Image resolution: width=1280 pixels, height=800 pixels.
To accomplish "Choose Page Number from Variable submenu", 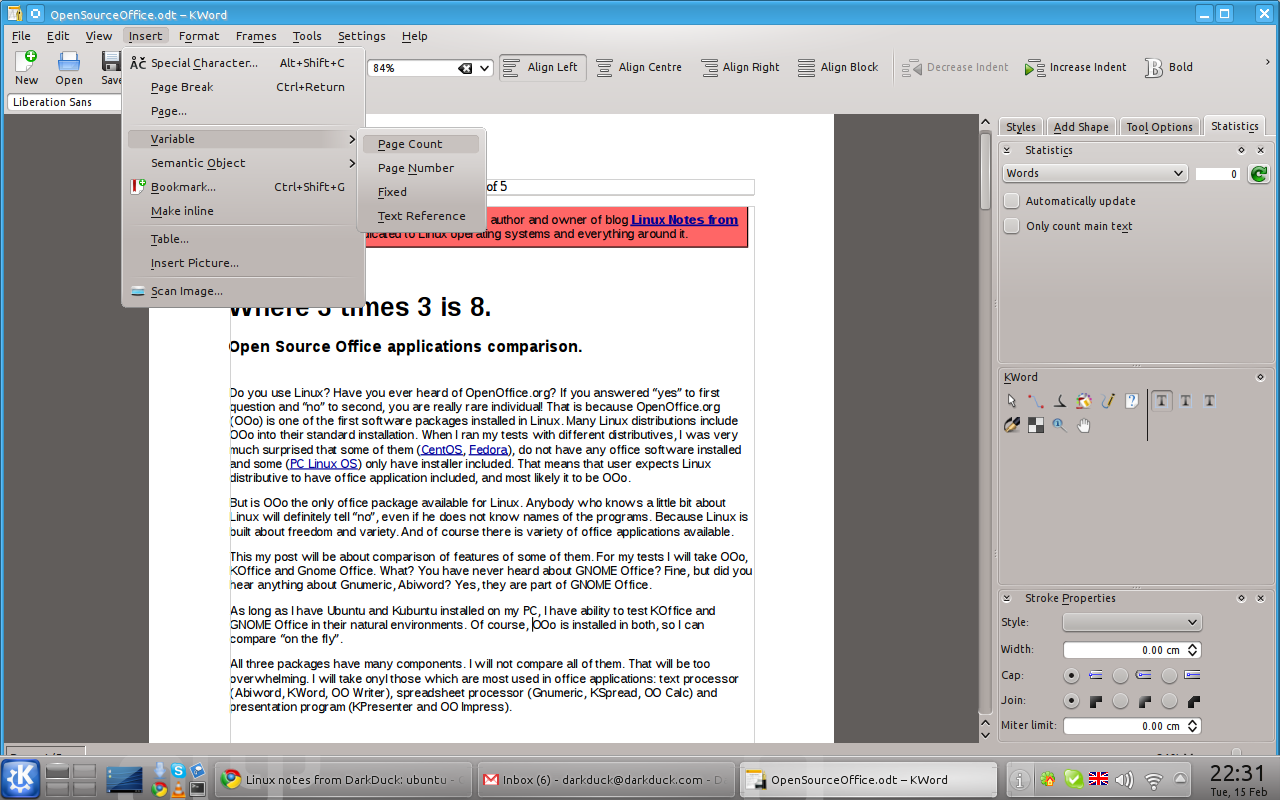I will [421, 168].
